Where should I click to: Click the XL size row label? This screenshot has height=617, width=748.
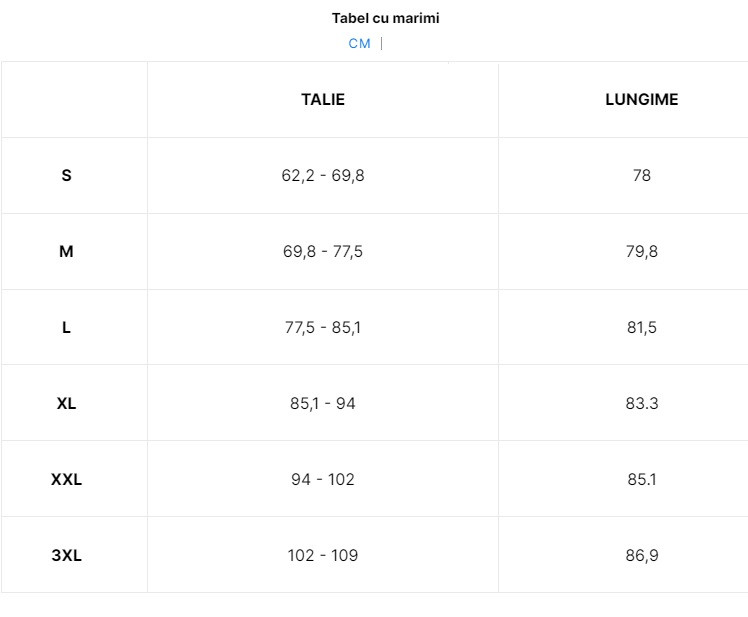click(66, 403)
